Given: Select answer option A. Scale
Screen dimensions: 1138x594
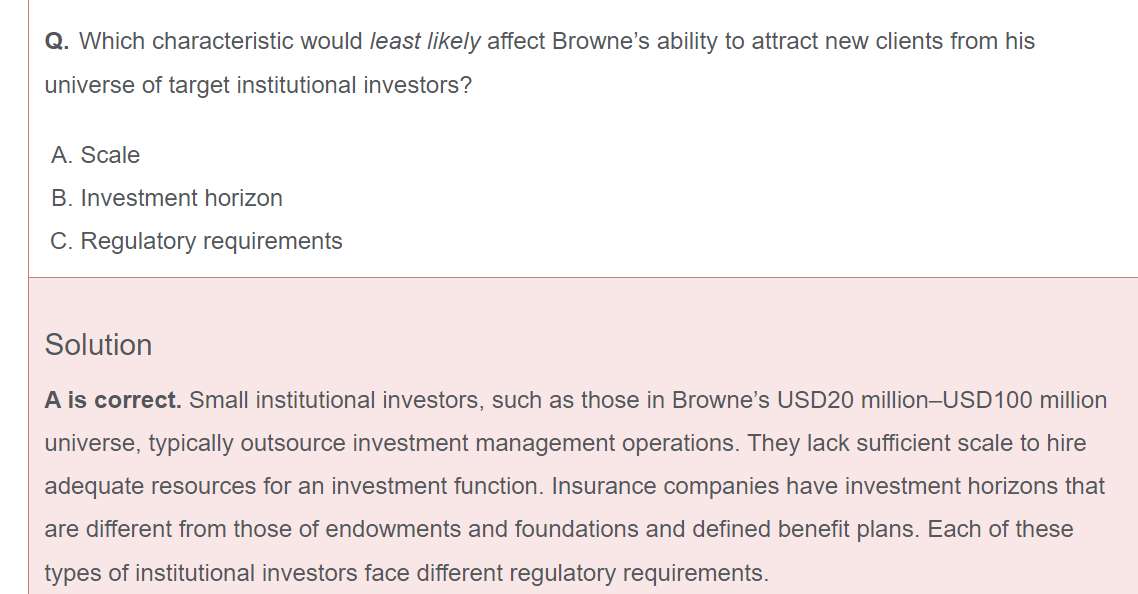Looking at the screenshot, I should pyautogui.click(x=96, y=155).
